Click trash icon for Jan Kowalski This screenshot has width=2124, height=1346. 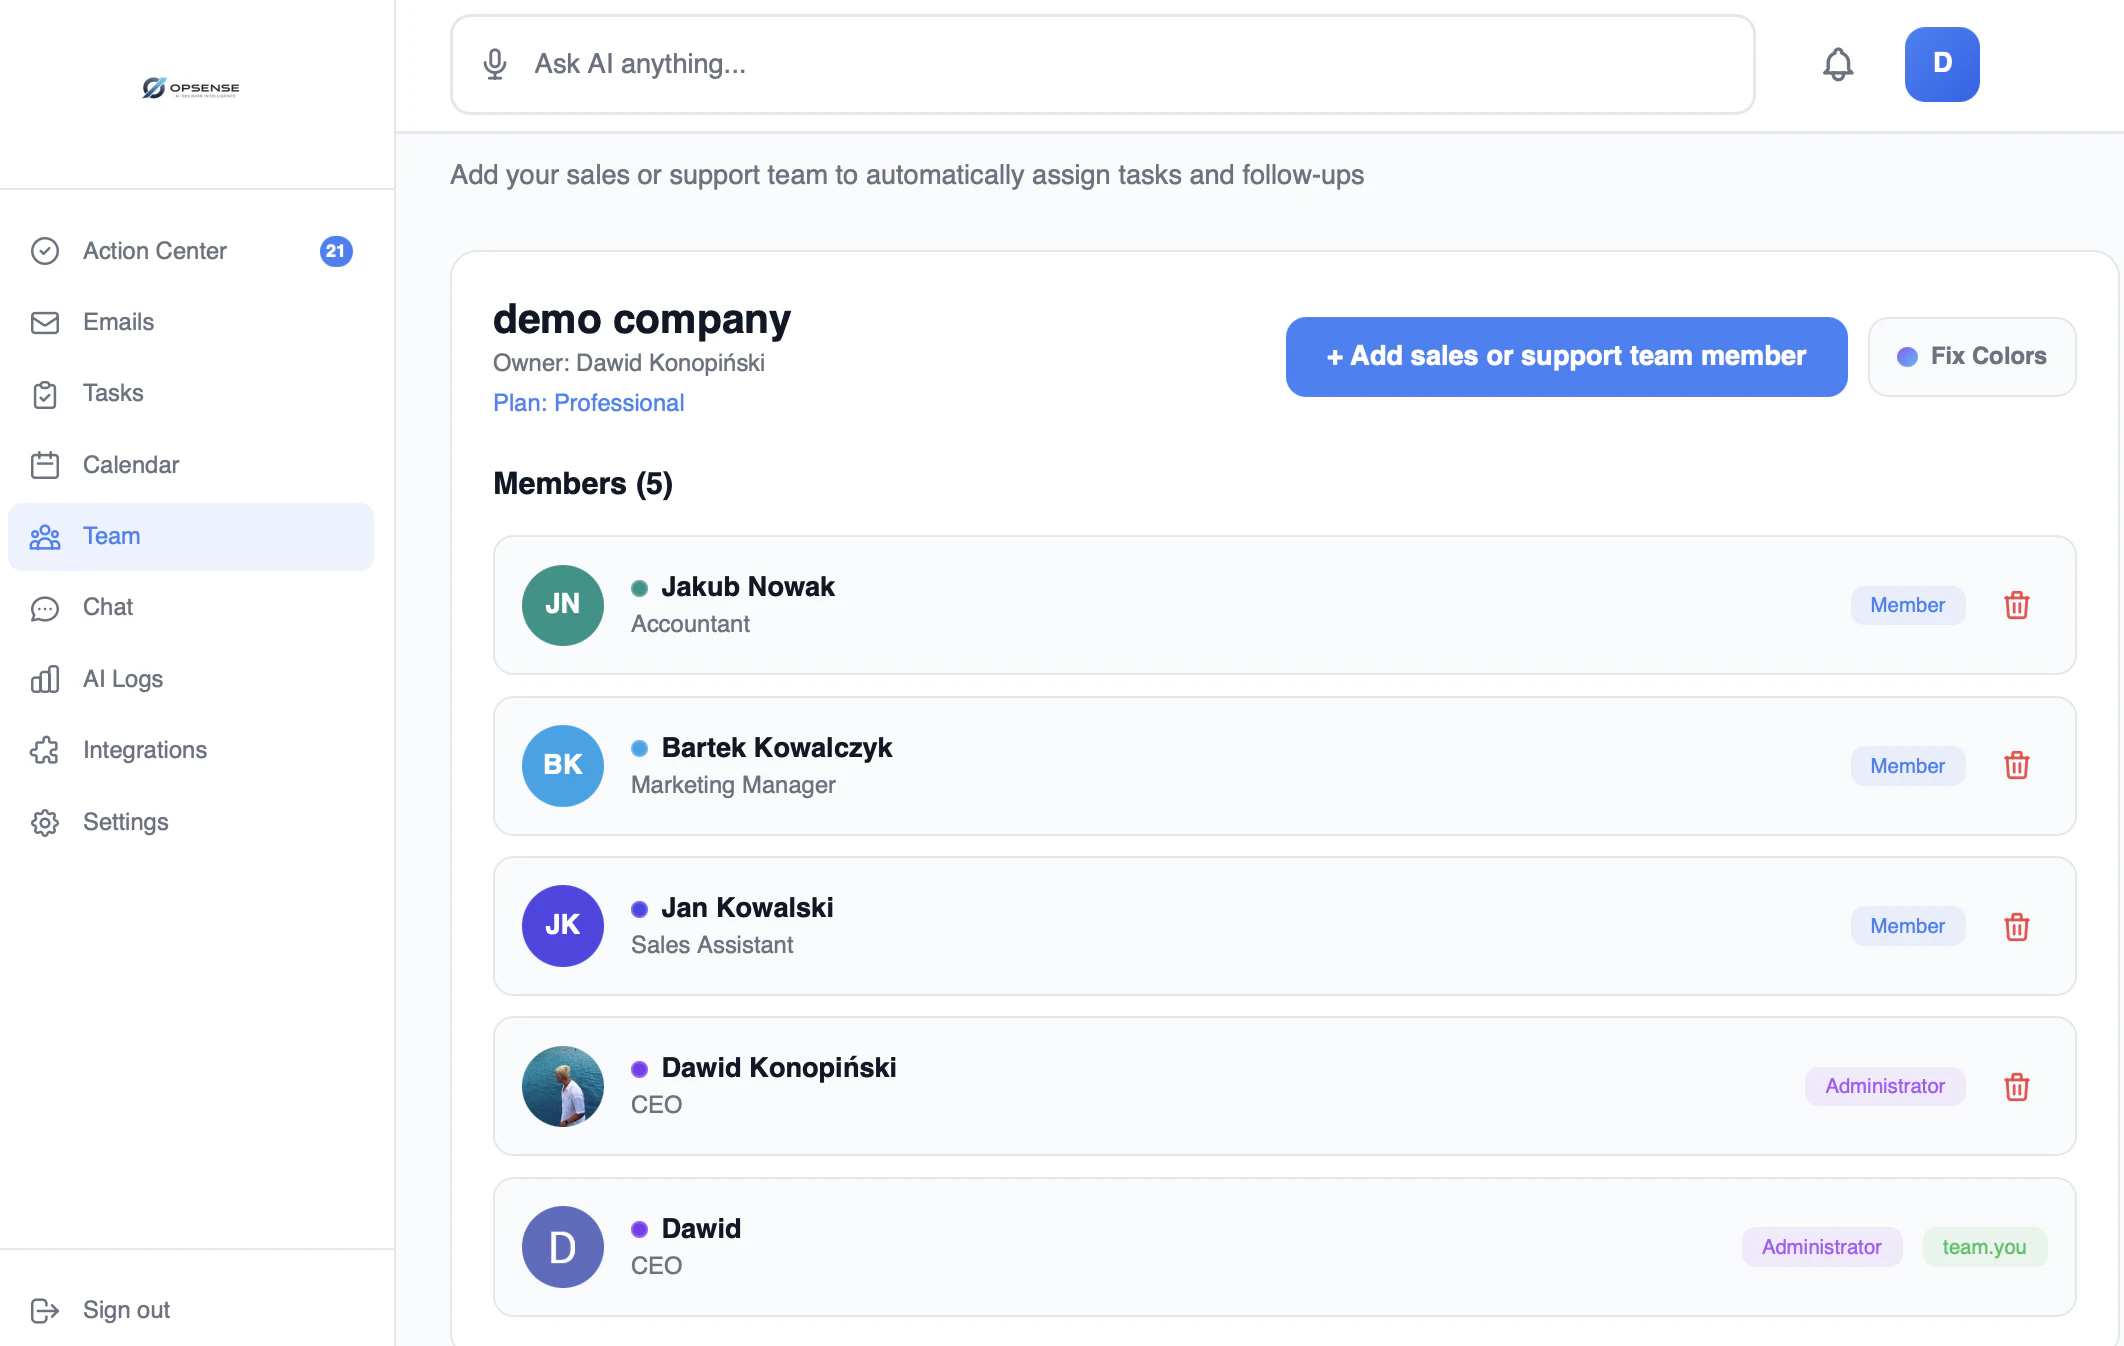click(x=2016, y=927)
